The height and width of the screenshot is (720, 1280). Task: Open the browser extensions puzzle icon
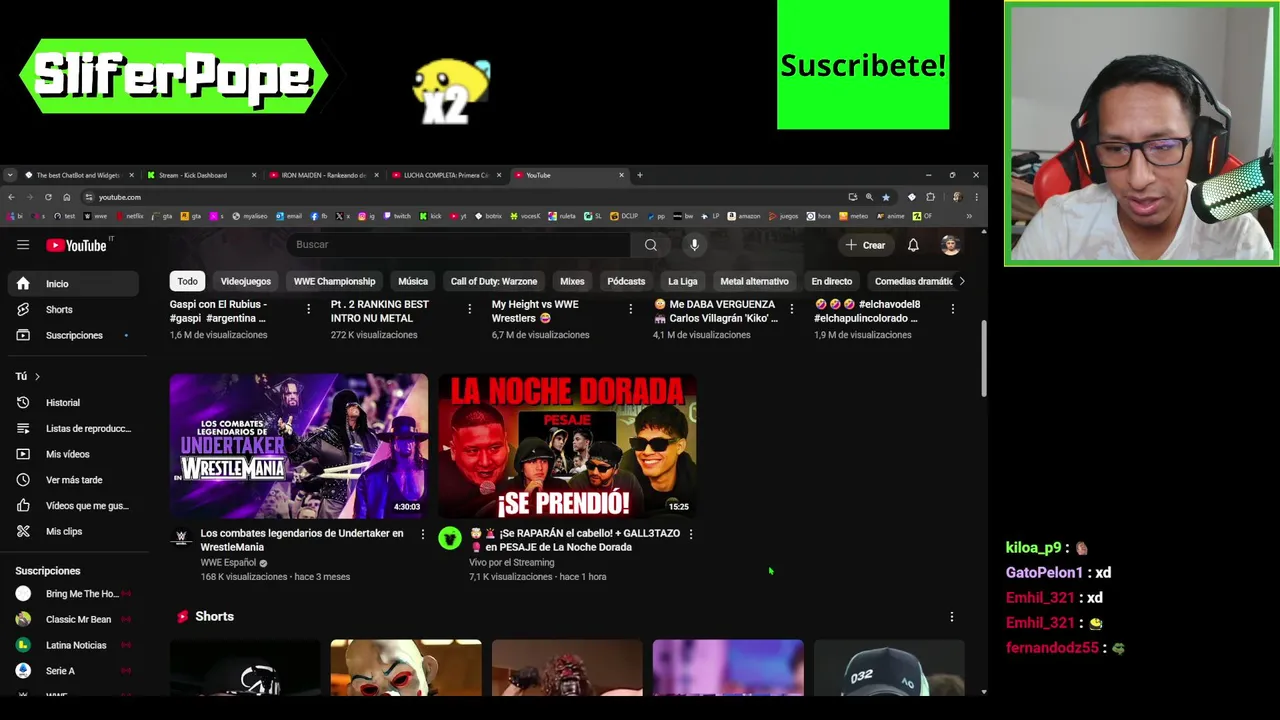pyautogui.click(x=930, y=197)
